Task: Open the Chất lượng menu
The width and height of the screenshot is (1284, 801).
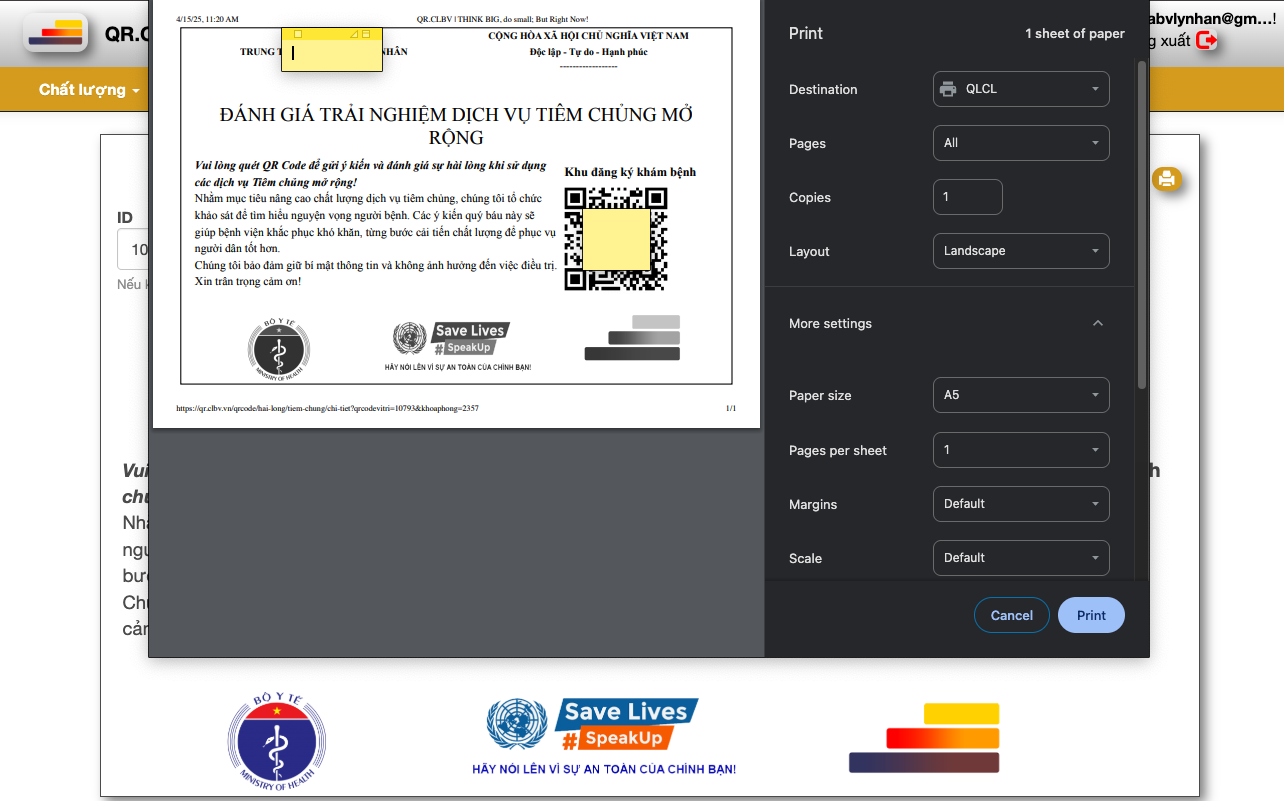Action: (x=88, y=90)
